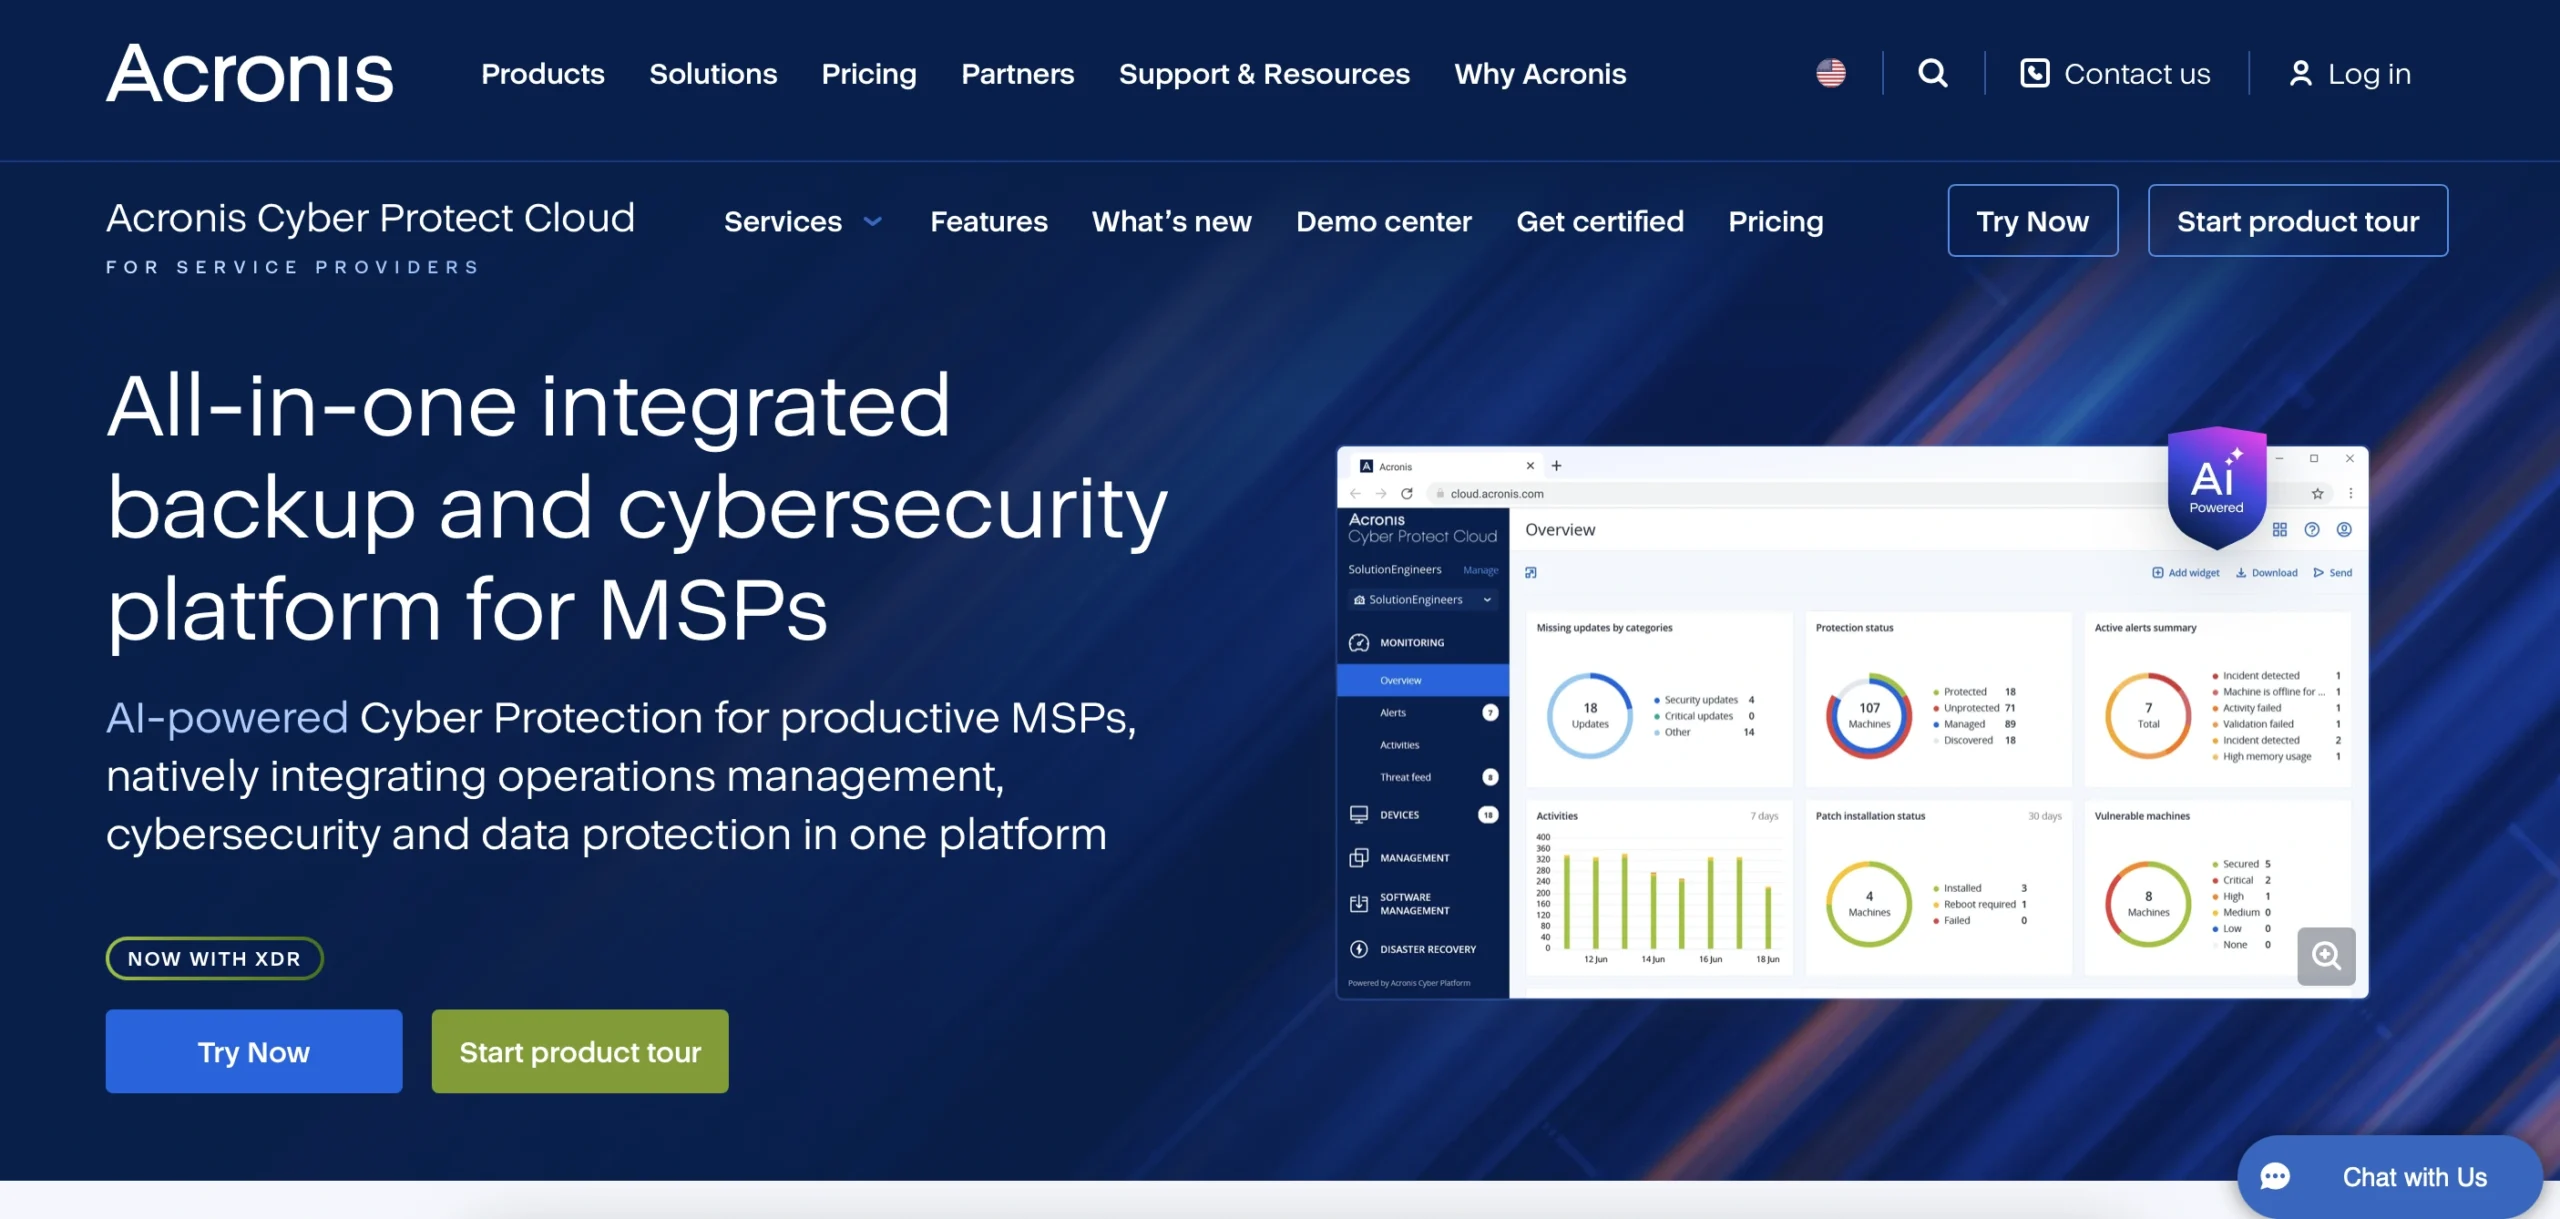The width and height of the screenshot is (2560, 1219).
Task: Select Monitoring in the dashboard sidebar
Action: (x=1410, y=642)
